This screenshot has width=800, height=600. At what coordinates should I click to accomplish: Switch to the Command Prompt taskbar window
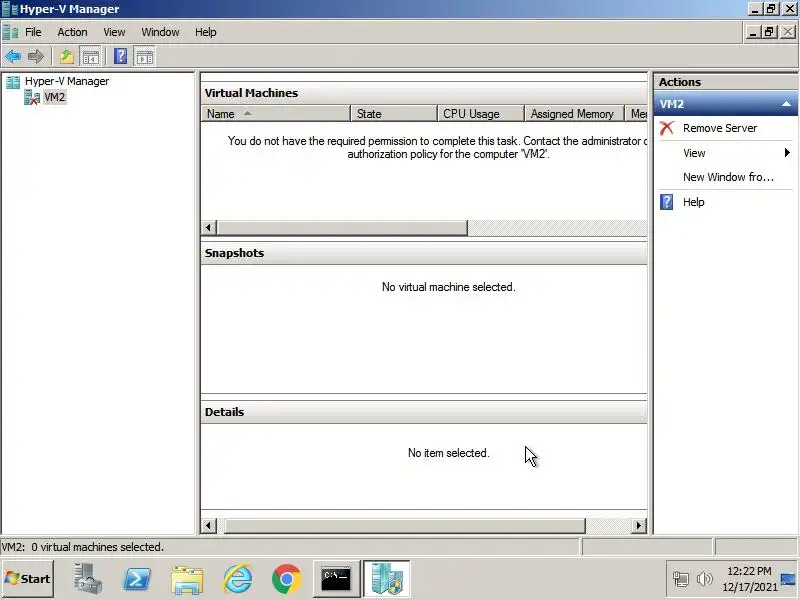click(336, 579)
